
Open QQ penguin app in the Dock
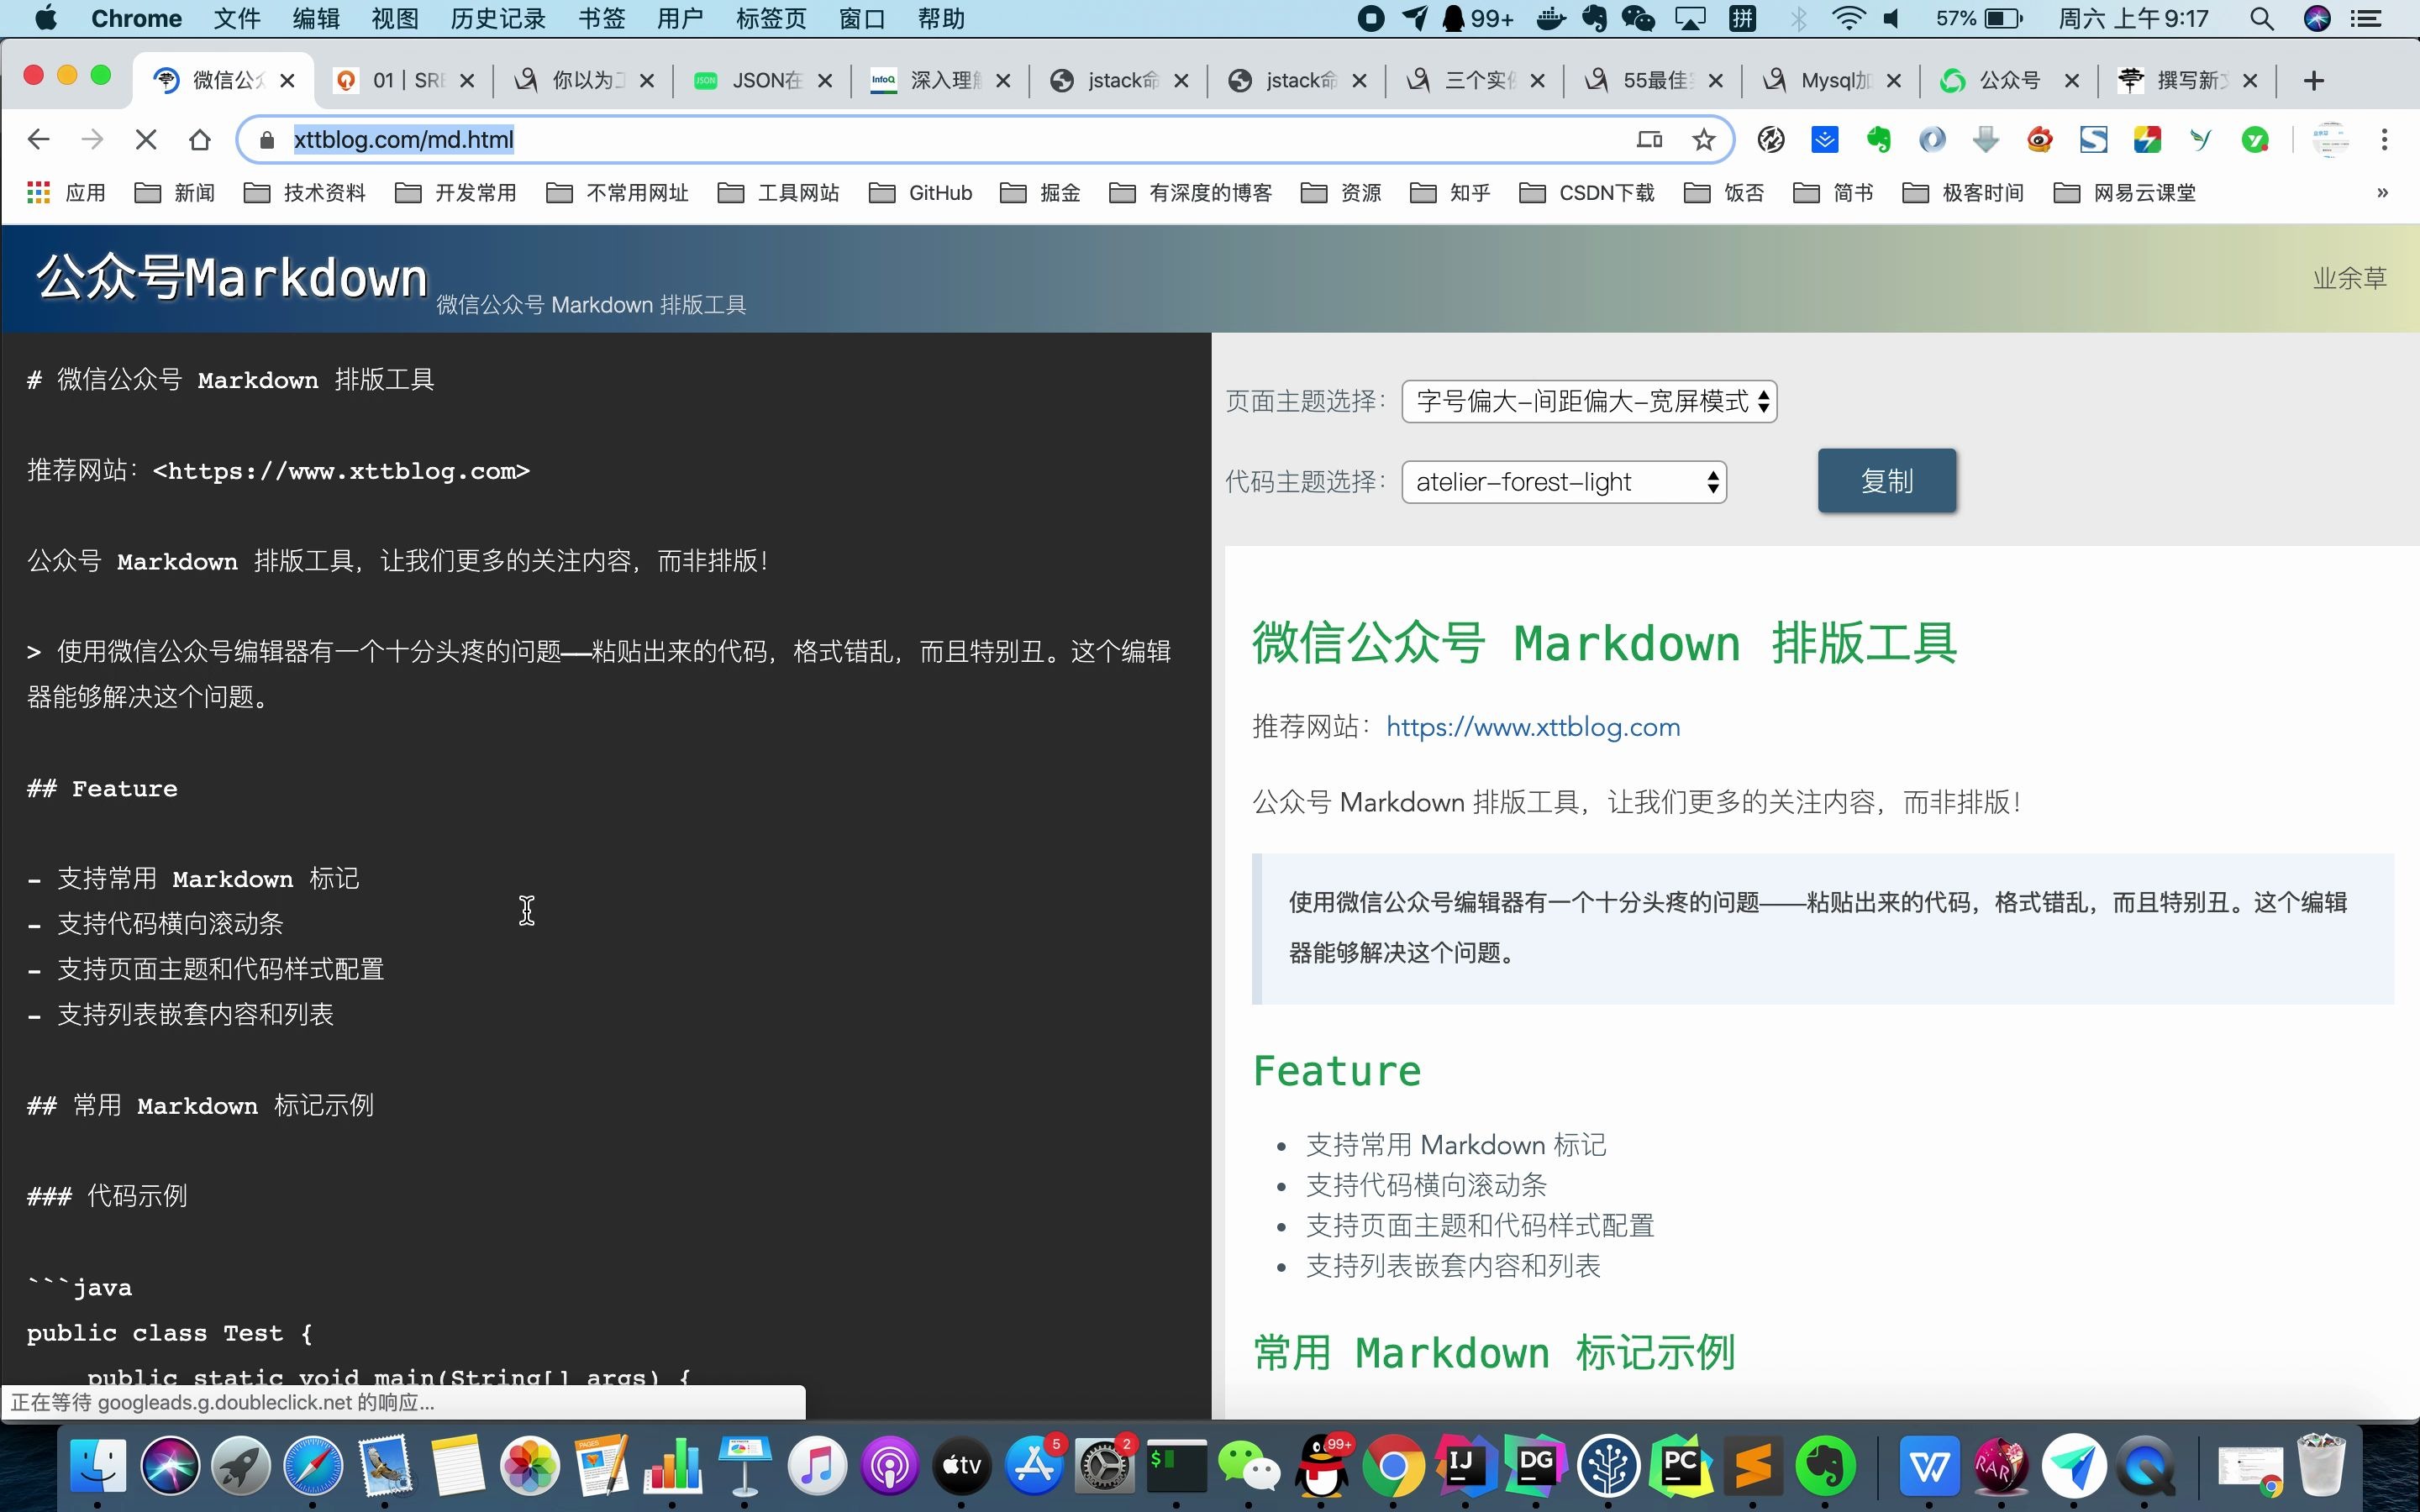(1322, 1467)
